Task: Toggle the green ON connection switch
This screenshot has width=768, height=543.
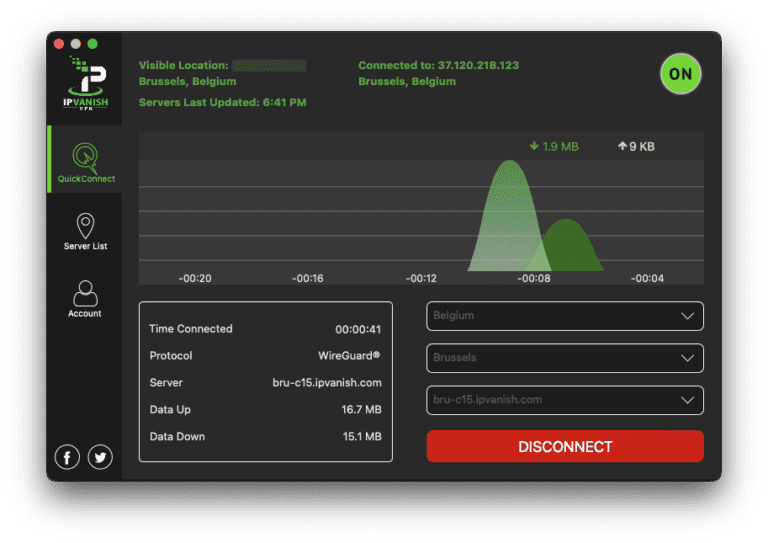Action: [681, 74]
